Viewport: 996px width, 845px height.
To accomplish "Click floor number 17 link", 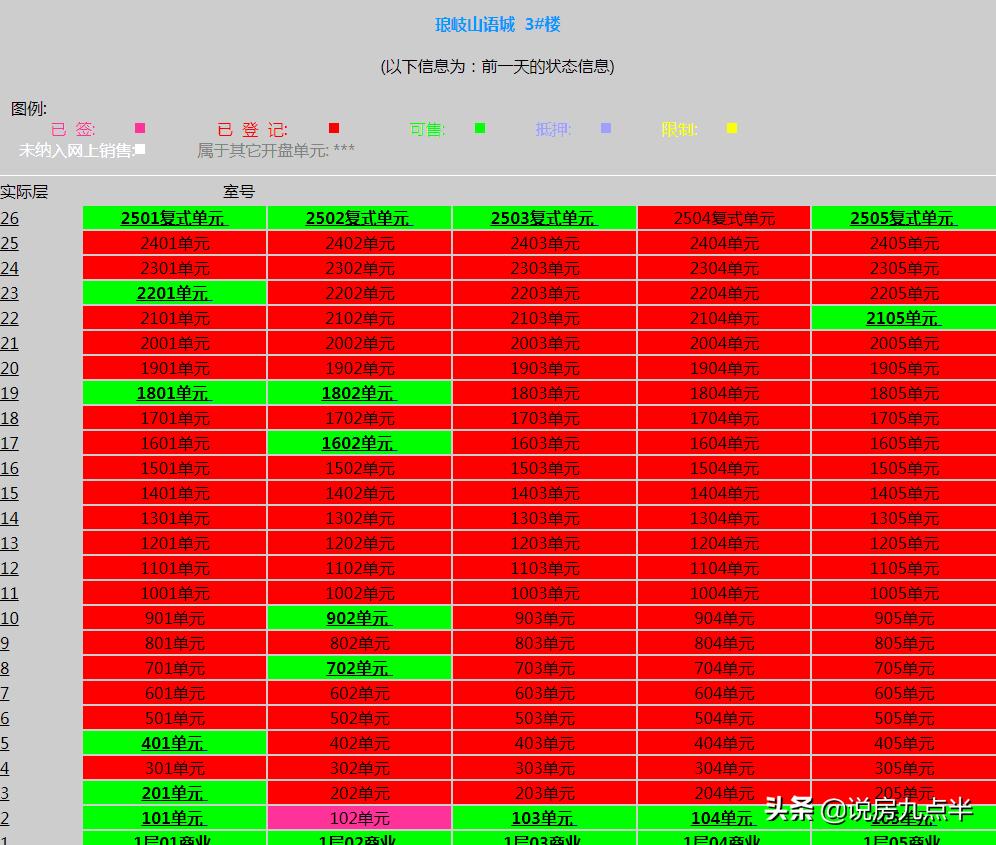I will [10, 443].
